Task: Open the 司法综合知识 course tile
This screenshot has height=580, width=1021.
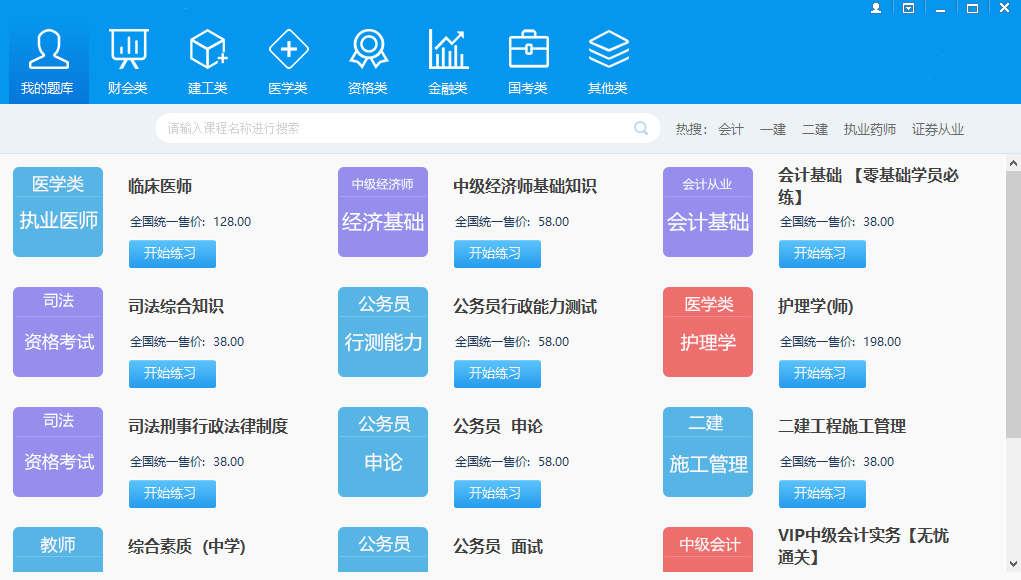Action: point(58,332)
